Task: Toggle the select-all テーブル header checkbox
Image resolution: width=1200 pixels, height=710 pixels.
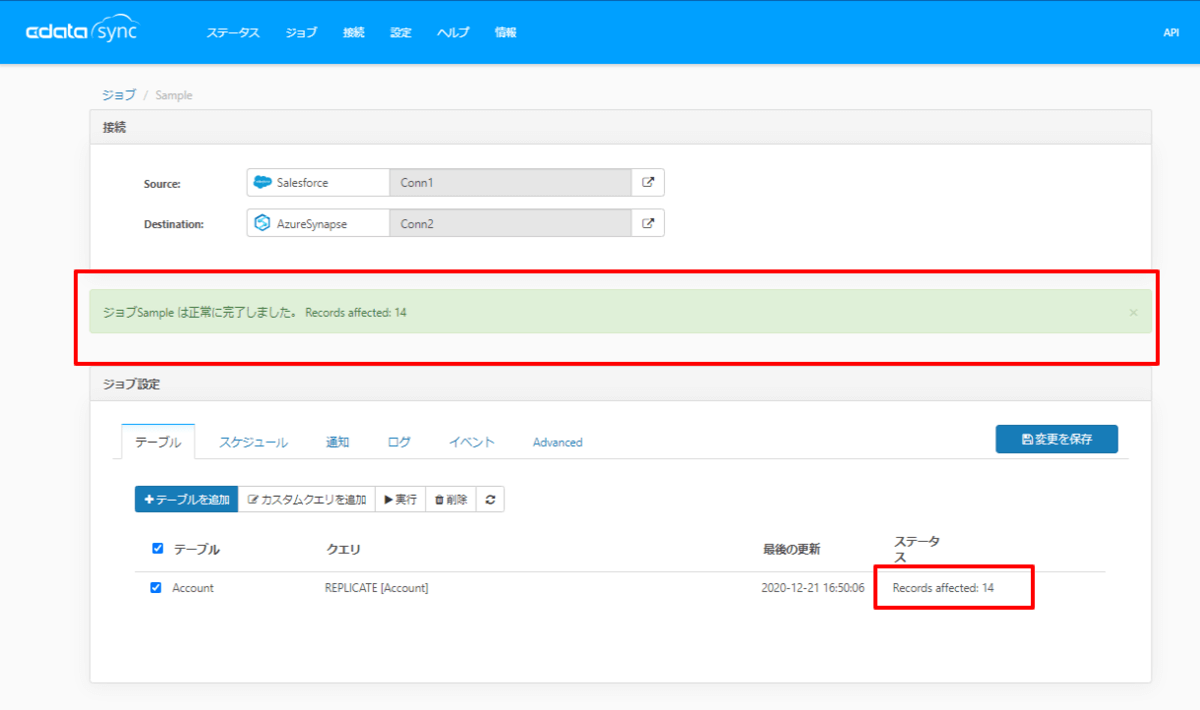Action: click(x=156, y=548)
